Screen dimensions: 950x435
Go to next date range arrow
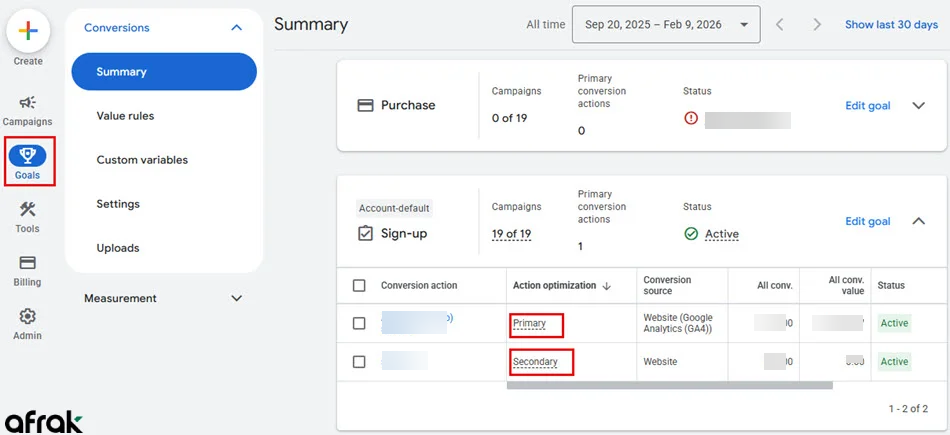click(x=817, y=24)
